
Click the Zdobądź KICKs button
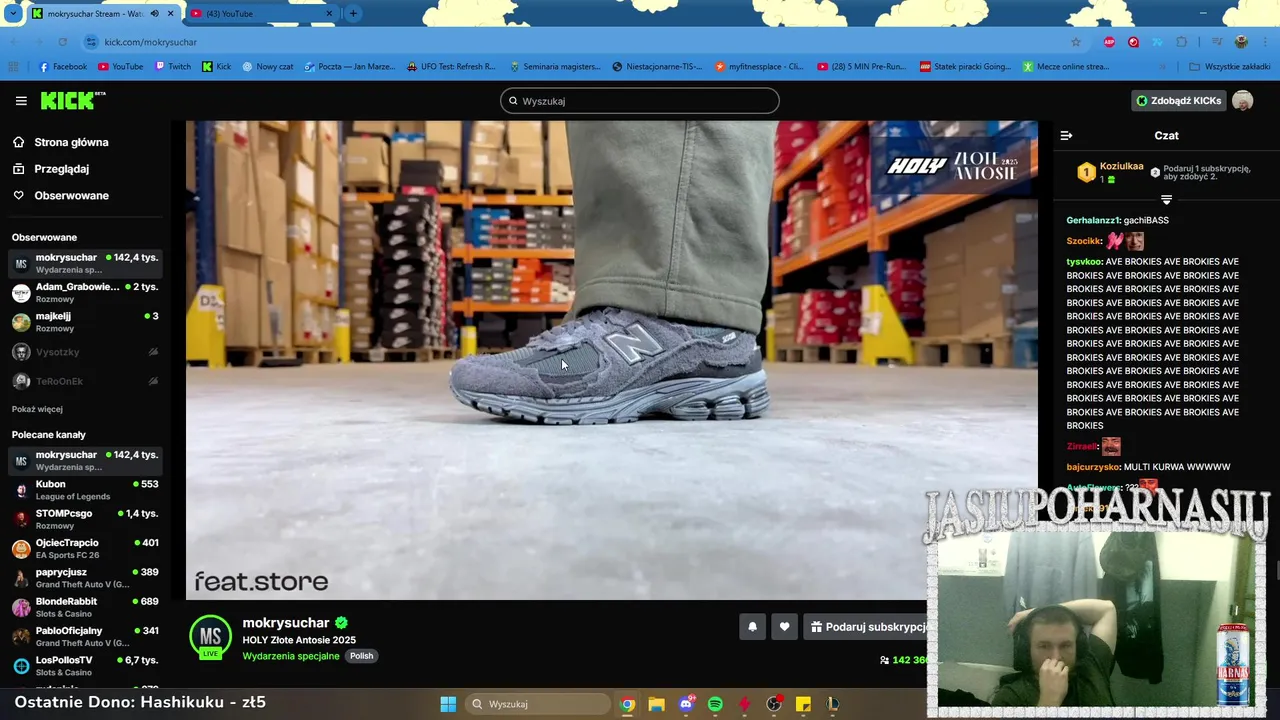pos(1178,101)
